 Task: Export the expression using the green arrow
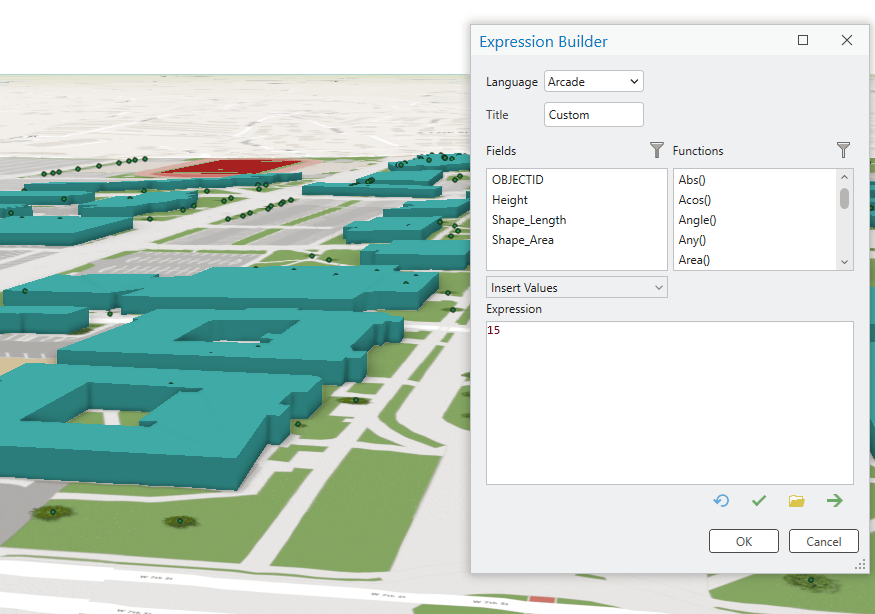(x=834, y=500)
